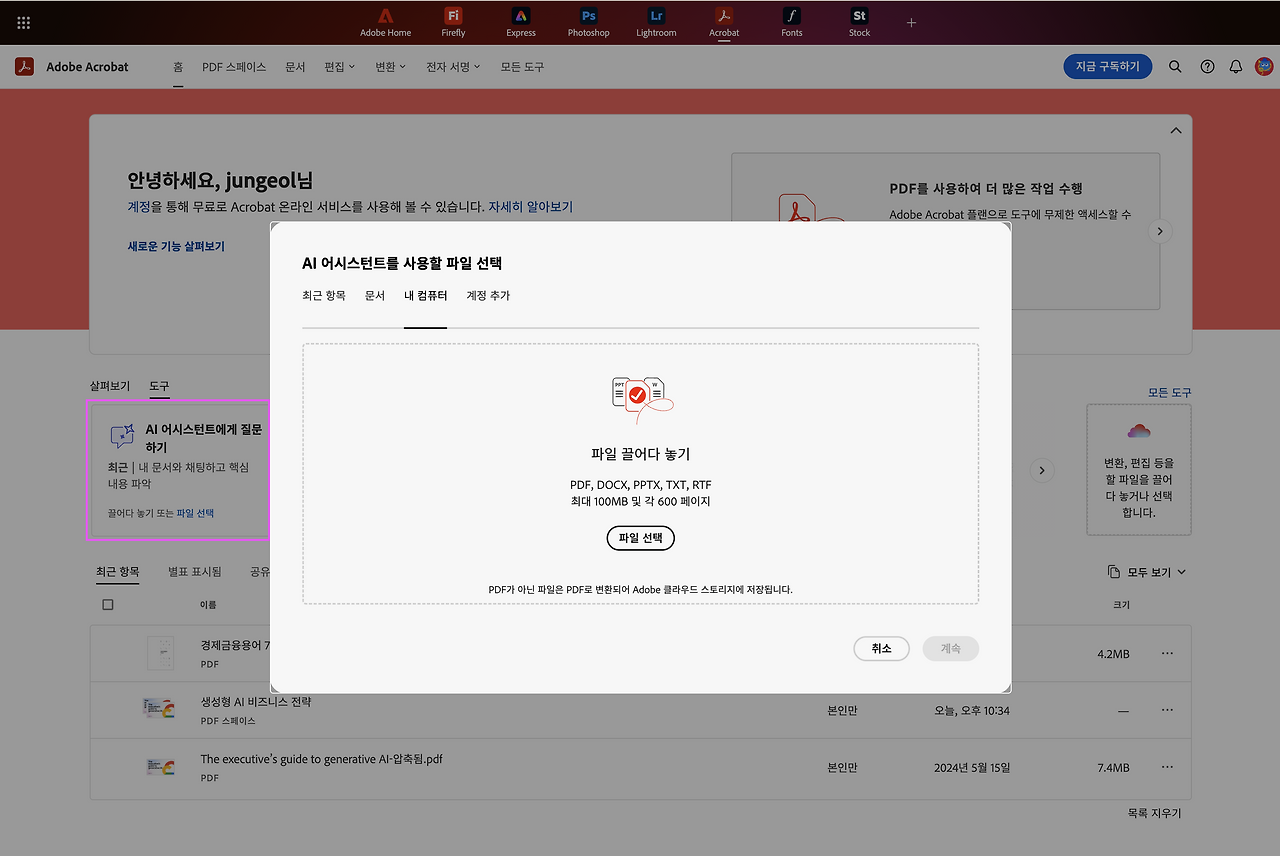The width and height of the screenshot is (1280, 856).
Task: Launch Adobe Express from the app bar
Action: [521, 23]
